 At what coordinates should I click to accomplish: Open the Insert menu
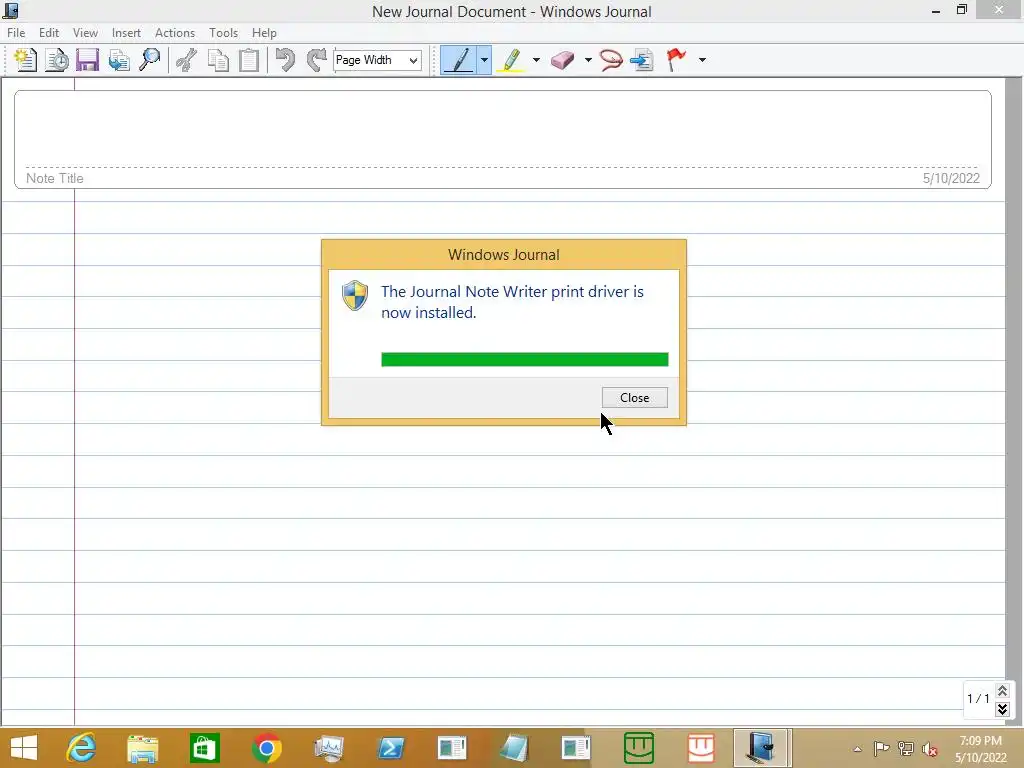(x=126, y=33)
